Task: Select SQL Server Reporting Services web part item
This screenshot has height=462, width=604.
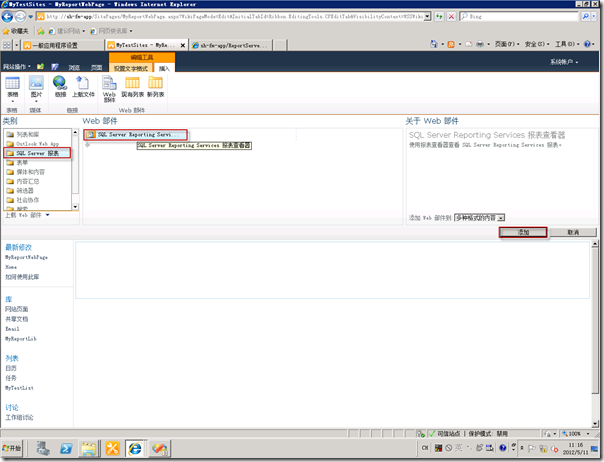Action: (x=136, y=134)
